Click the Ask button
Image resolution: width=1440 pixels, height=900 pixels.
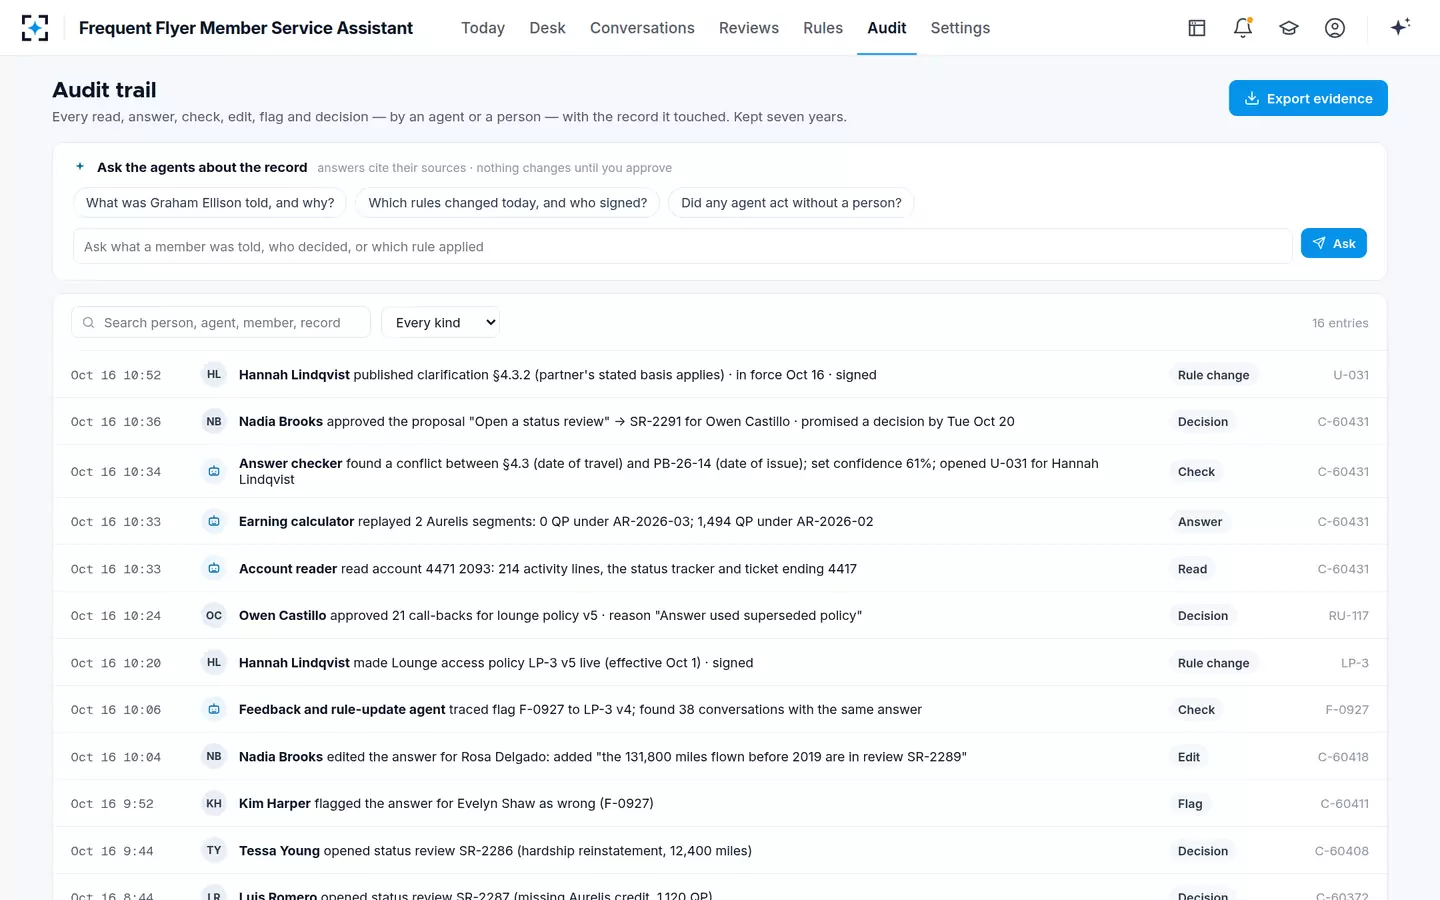coord(1334,243)
